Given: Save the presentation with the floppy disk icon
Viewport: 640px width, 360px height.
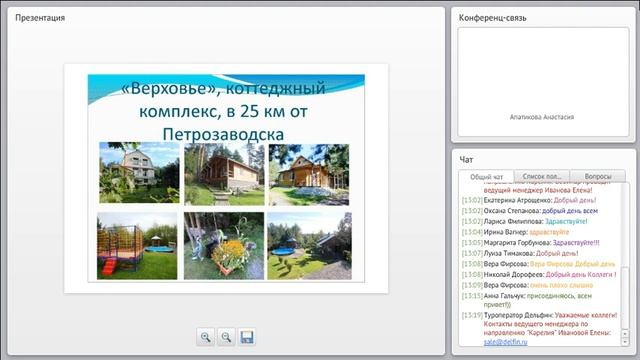Looking at the screenshot, I should coord(247,337).
